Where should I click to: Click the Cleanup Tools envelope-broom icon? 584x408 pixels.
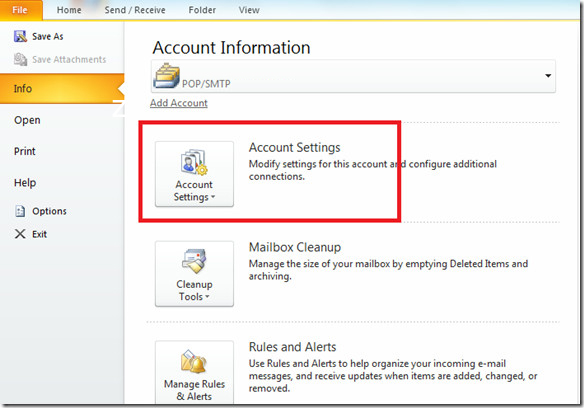tap(194, 262)
